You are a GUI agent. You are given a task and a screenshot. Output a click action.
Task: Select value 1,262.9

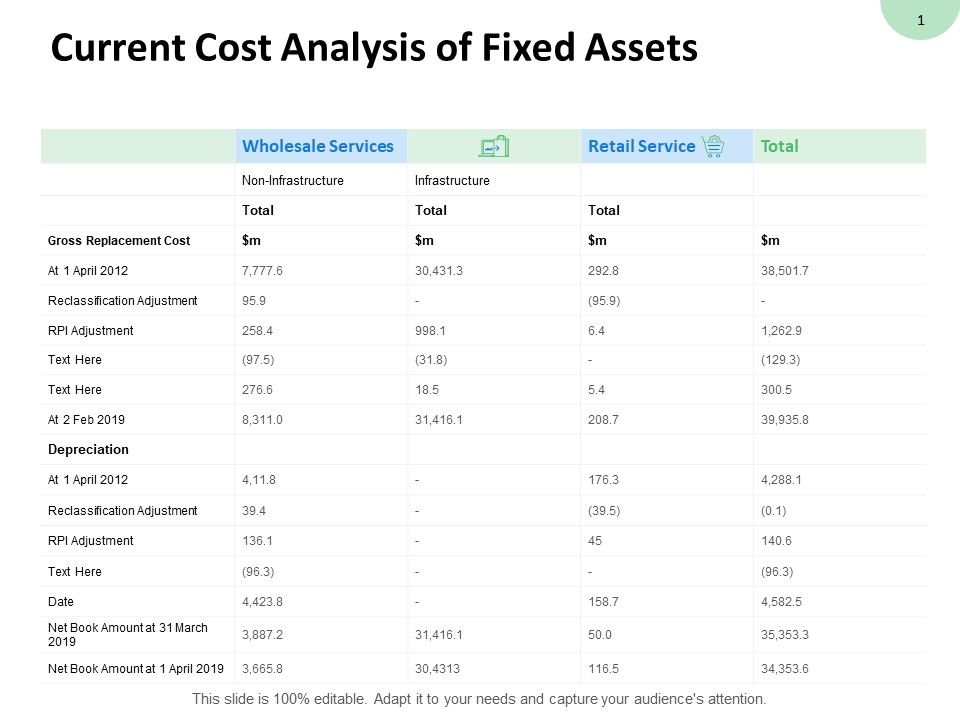781,331
